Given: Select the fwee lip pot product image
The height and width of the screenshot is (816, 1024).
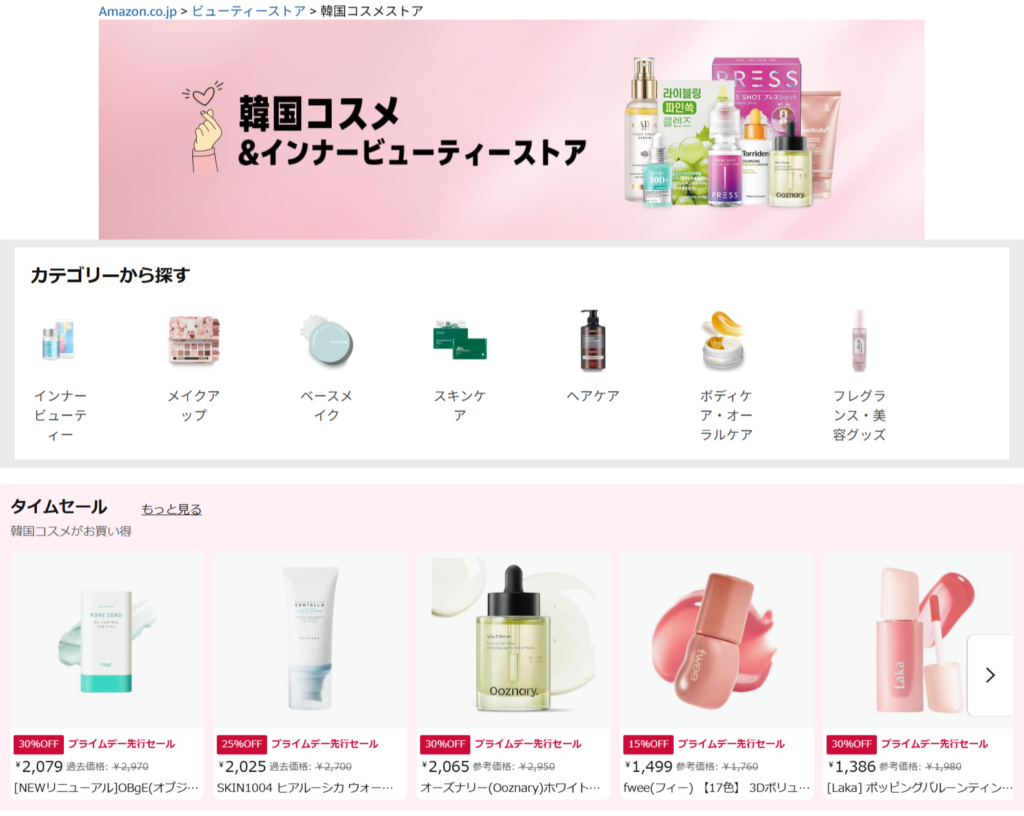Looking at the screenshot, I should [716, 640].
